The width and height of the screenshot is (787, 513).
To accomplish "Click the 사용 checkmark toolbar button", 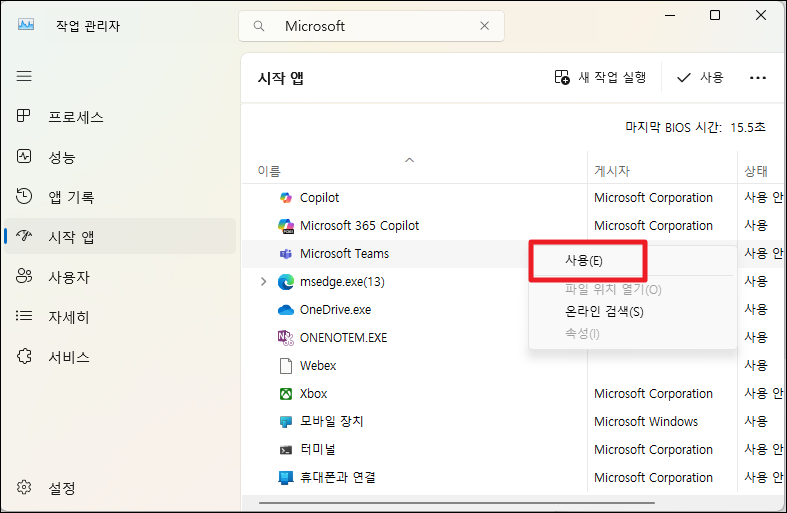I will click(700, 77).
